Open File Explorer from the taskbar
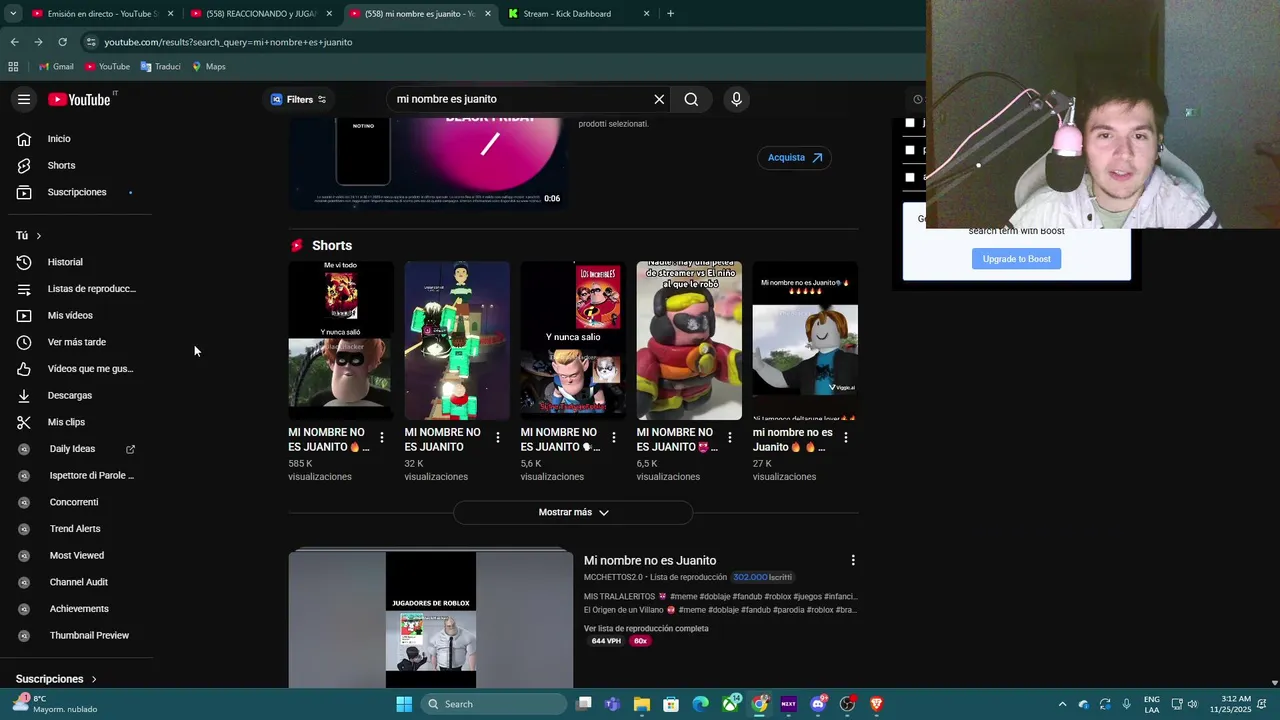 [642, 704]
